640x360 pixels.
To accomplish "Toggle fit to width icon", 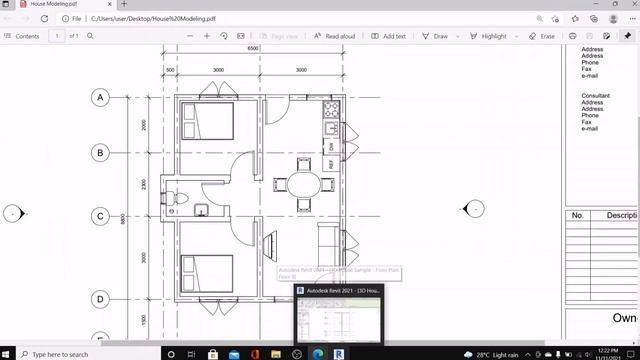I will pyautogui.click(x=241, y=36).
